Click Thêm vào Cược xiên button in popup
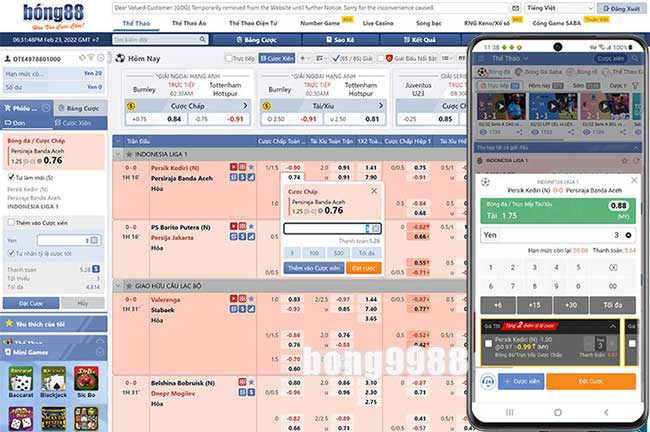This screenshot has height=432, width=650. [x=314, y=268]
